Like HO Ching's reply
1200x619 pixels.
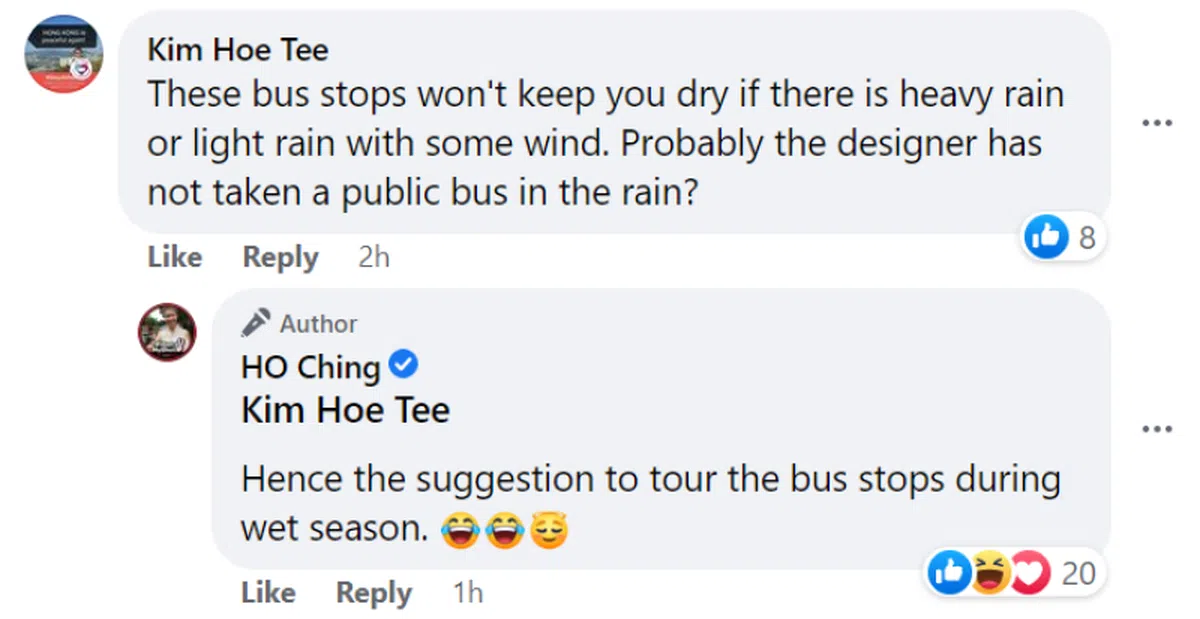point(268,593)
